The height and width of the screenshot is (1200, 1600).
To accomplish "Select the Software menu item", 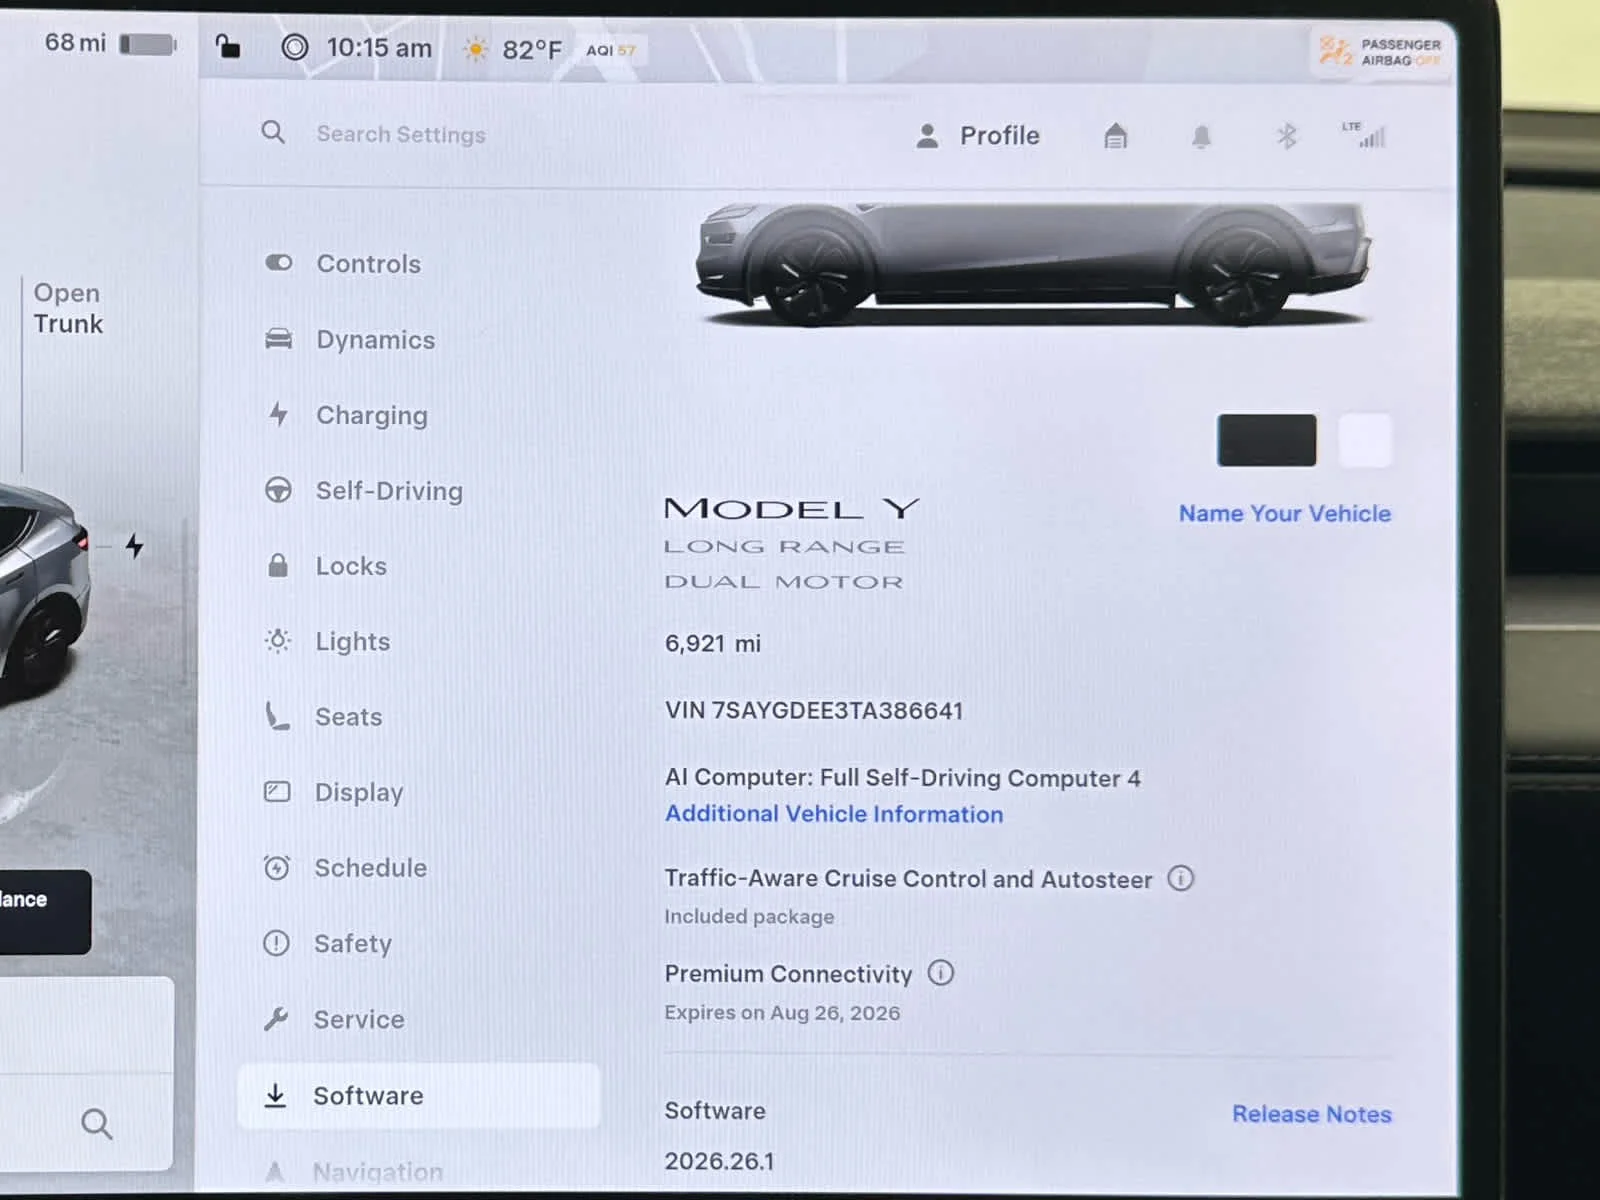I will (419, 1096).
